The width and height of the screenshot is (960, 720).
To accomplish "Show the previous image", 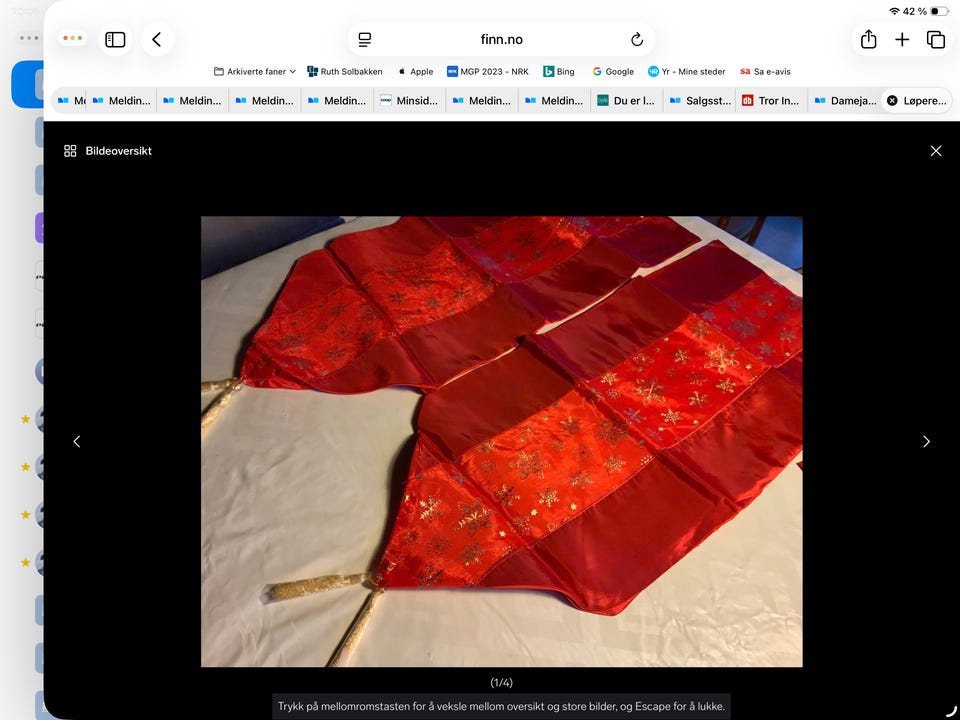I will coord(77,441).
